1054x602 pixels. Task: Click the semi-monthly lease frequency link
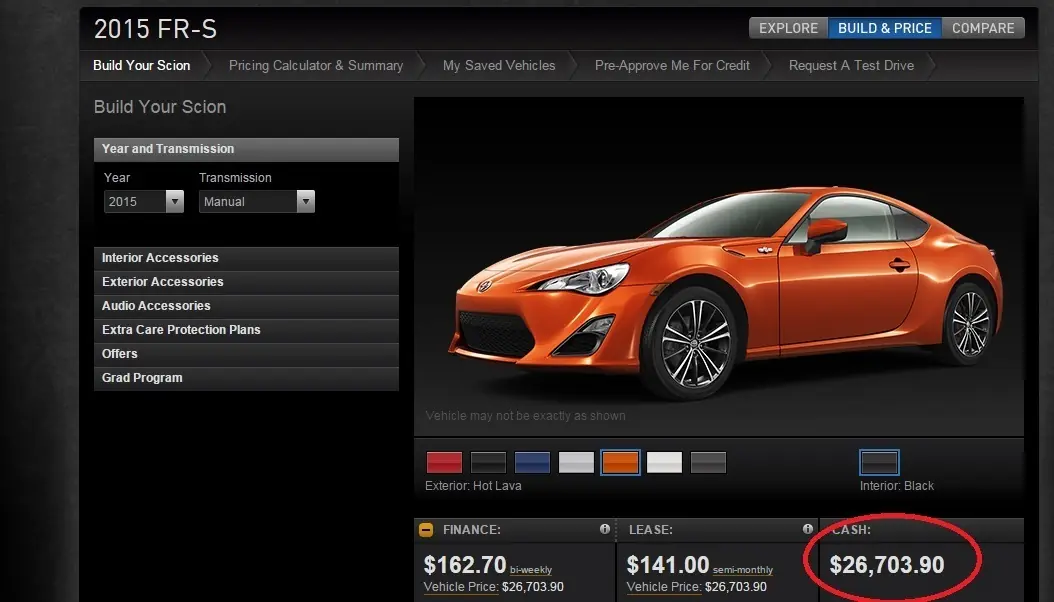[743, 570]
